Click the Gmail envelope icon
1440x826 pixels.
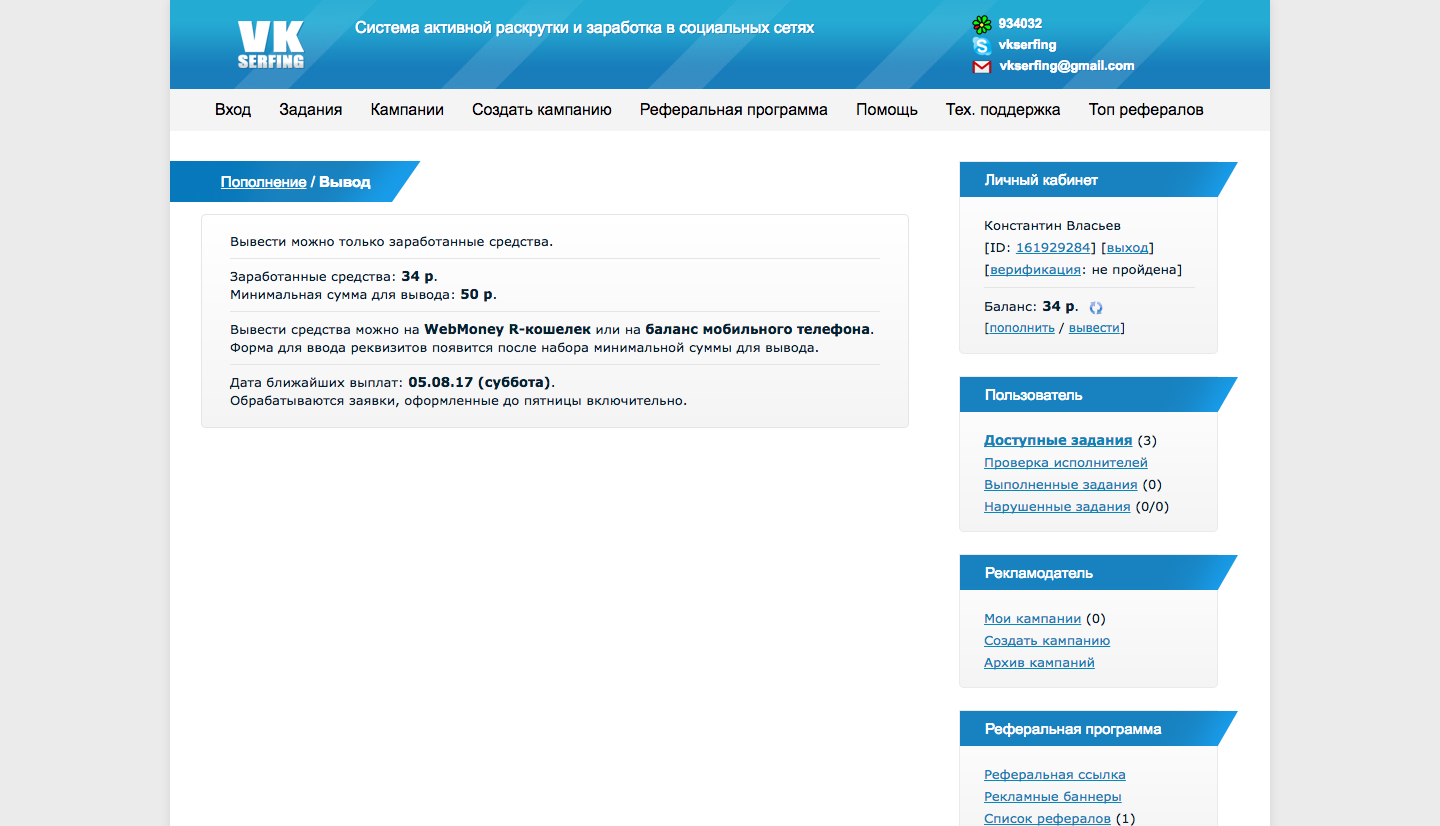pyautogui.click(x=982, y=67)
